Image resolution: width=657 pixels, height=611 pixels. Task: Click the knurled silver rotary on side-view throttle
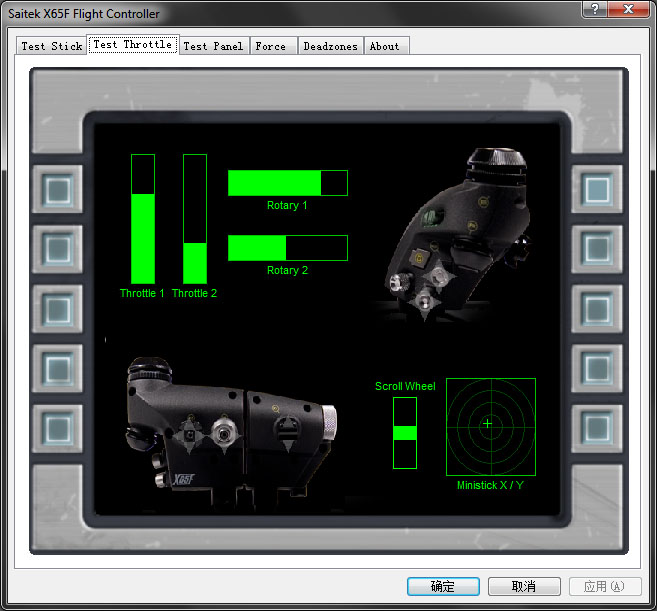329,423
